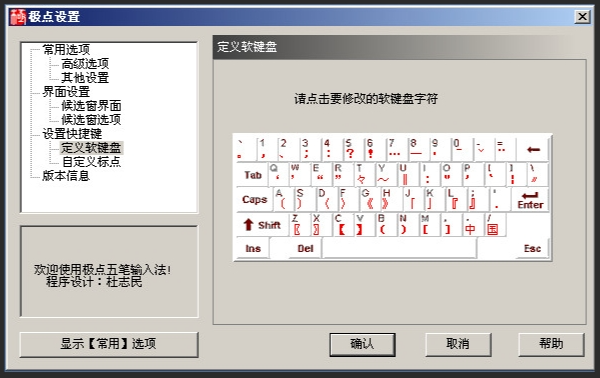Select 界面设置 tree node

pyautogui.click(x=66, y=92)
